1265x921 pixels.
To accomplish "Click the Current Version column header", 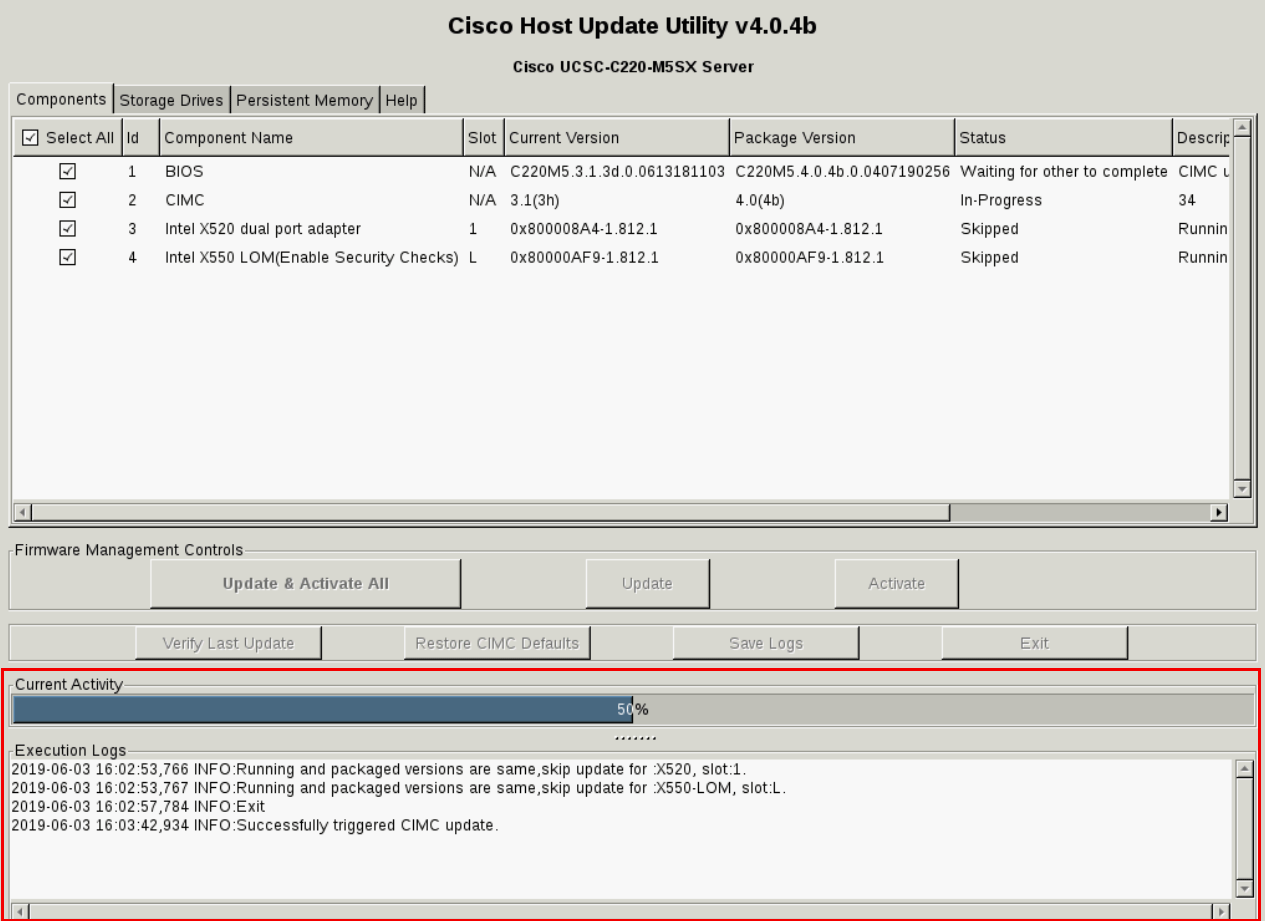I will (x=617, y=138).
